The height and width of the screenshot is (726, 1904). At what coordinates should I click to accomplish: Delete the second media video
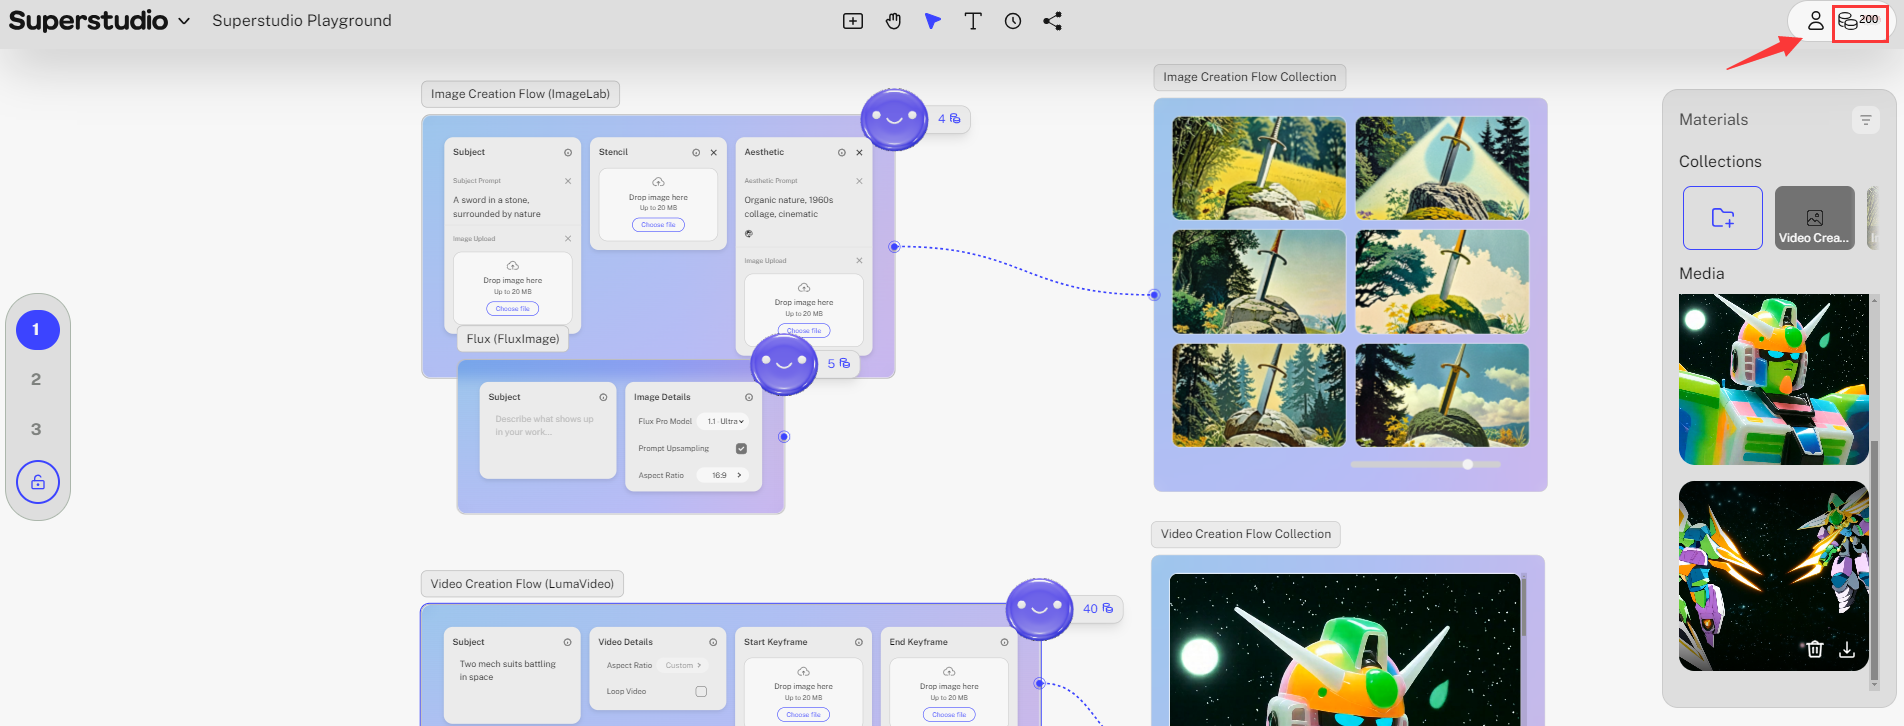1815,649
